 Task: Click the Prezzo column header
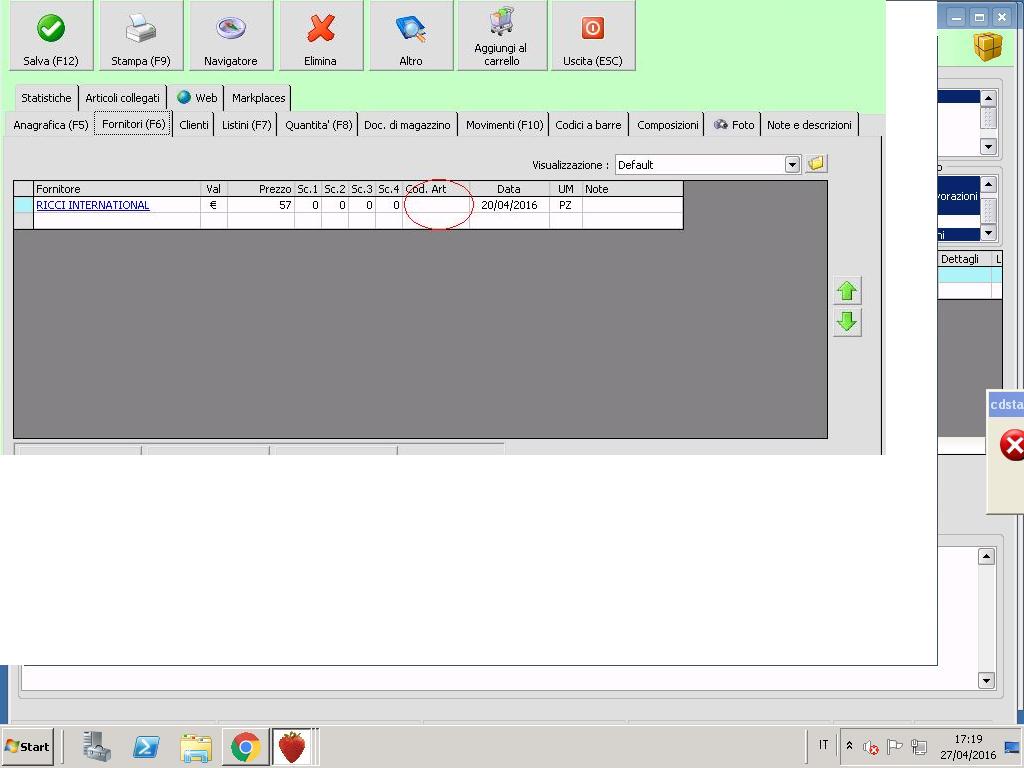tap(261, 189)
